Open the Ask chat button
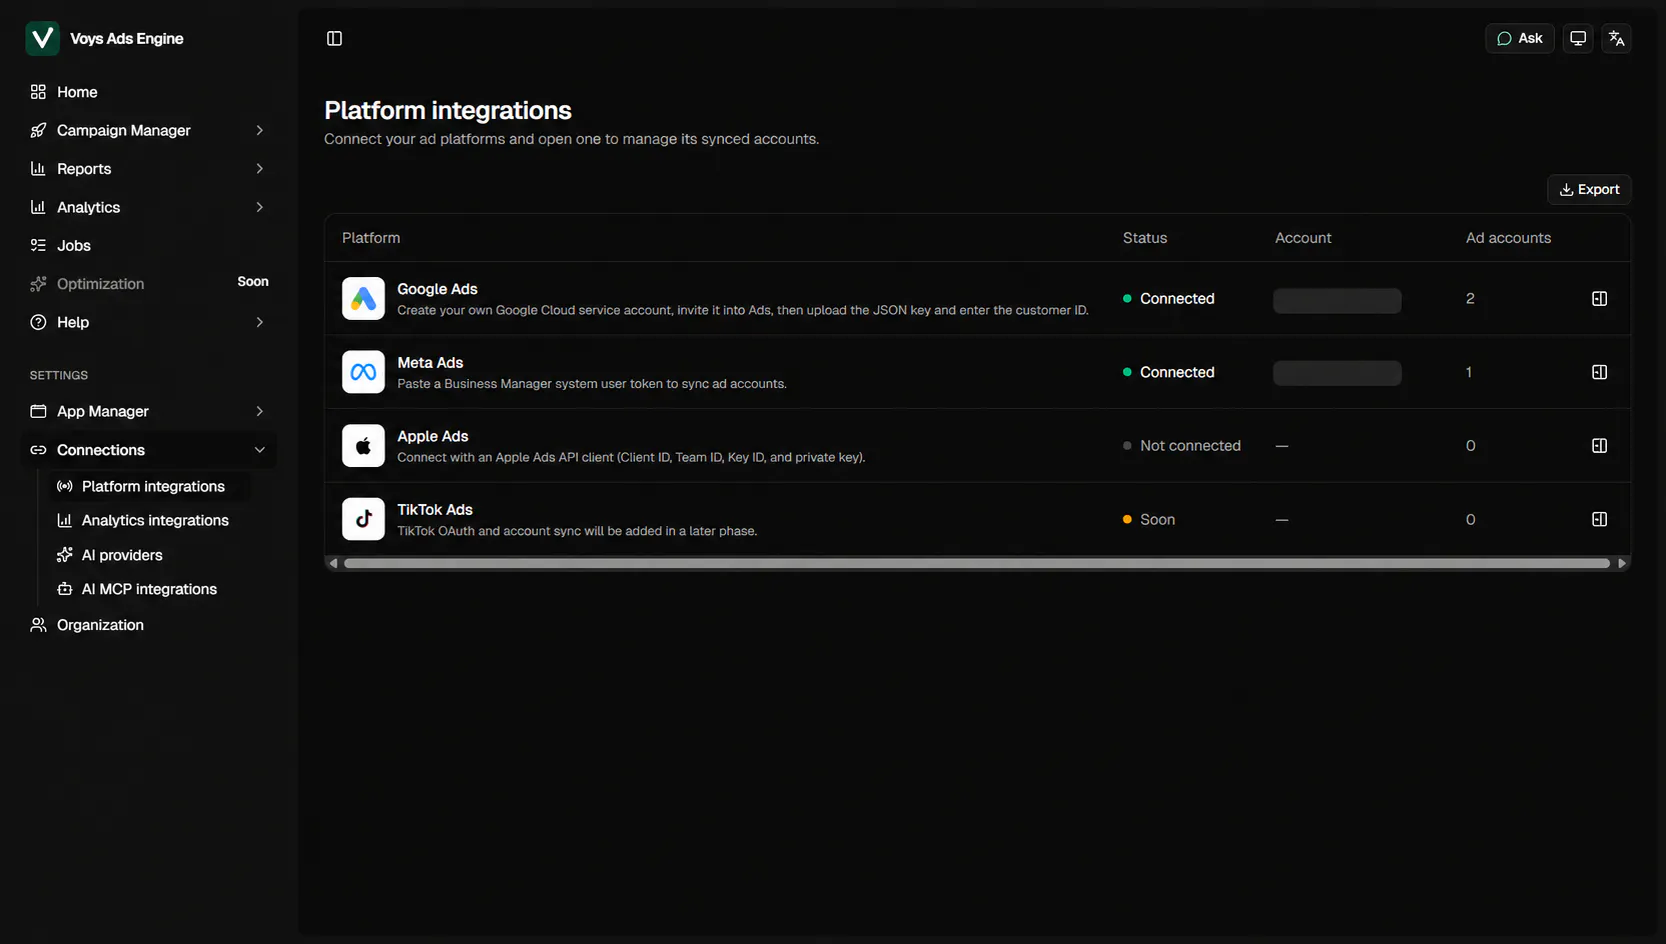 [x=1520, y=39]
